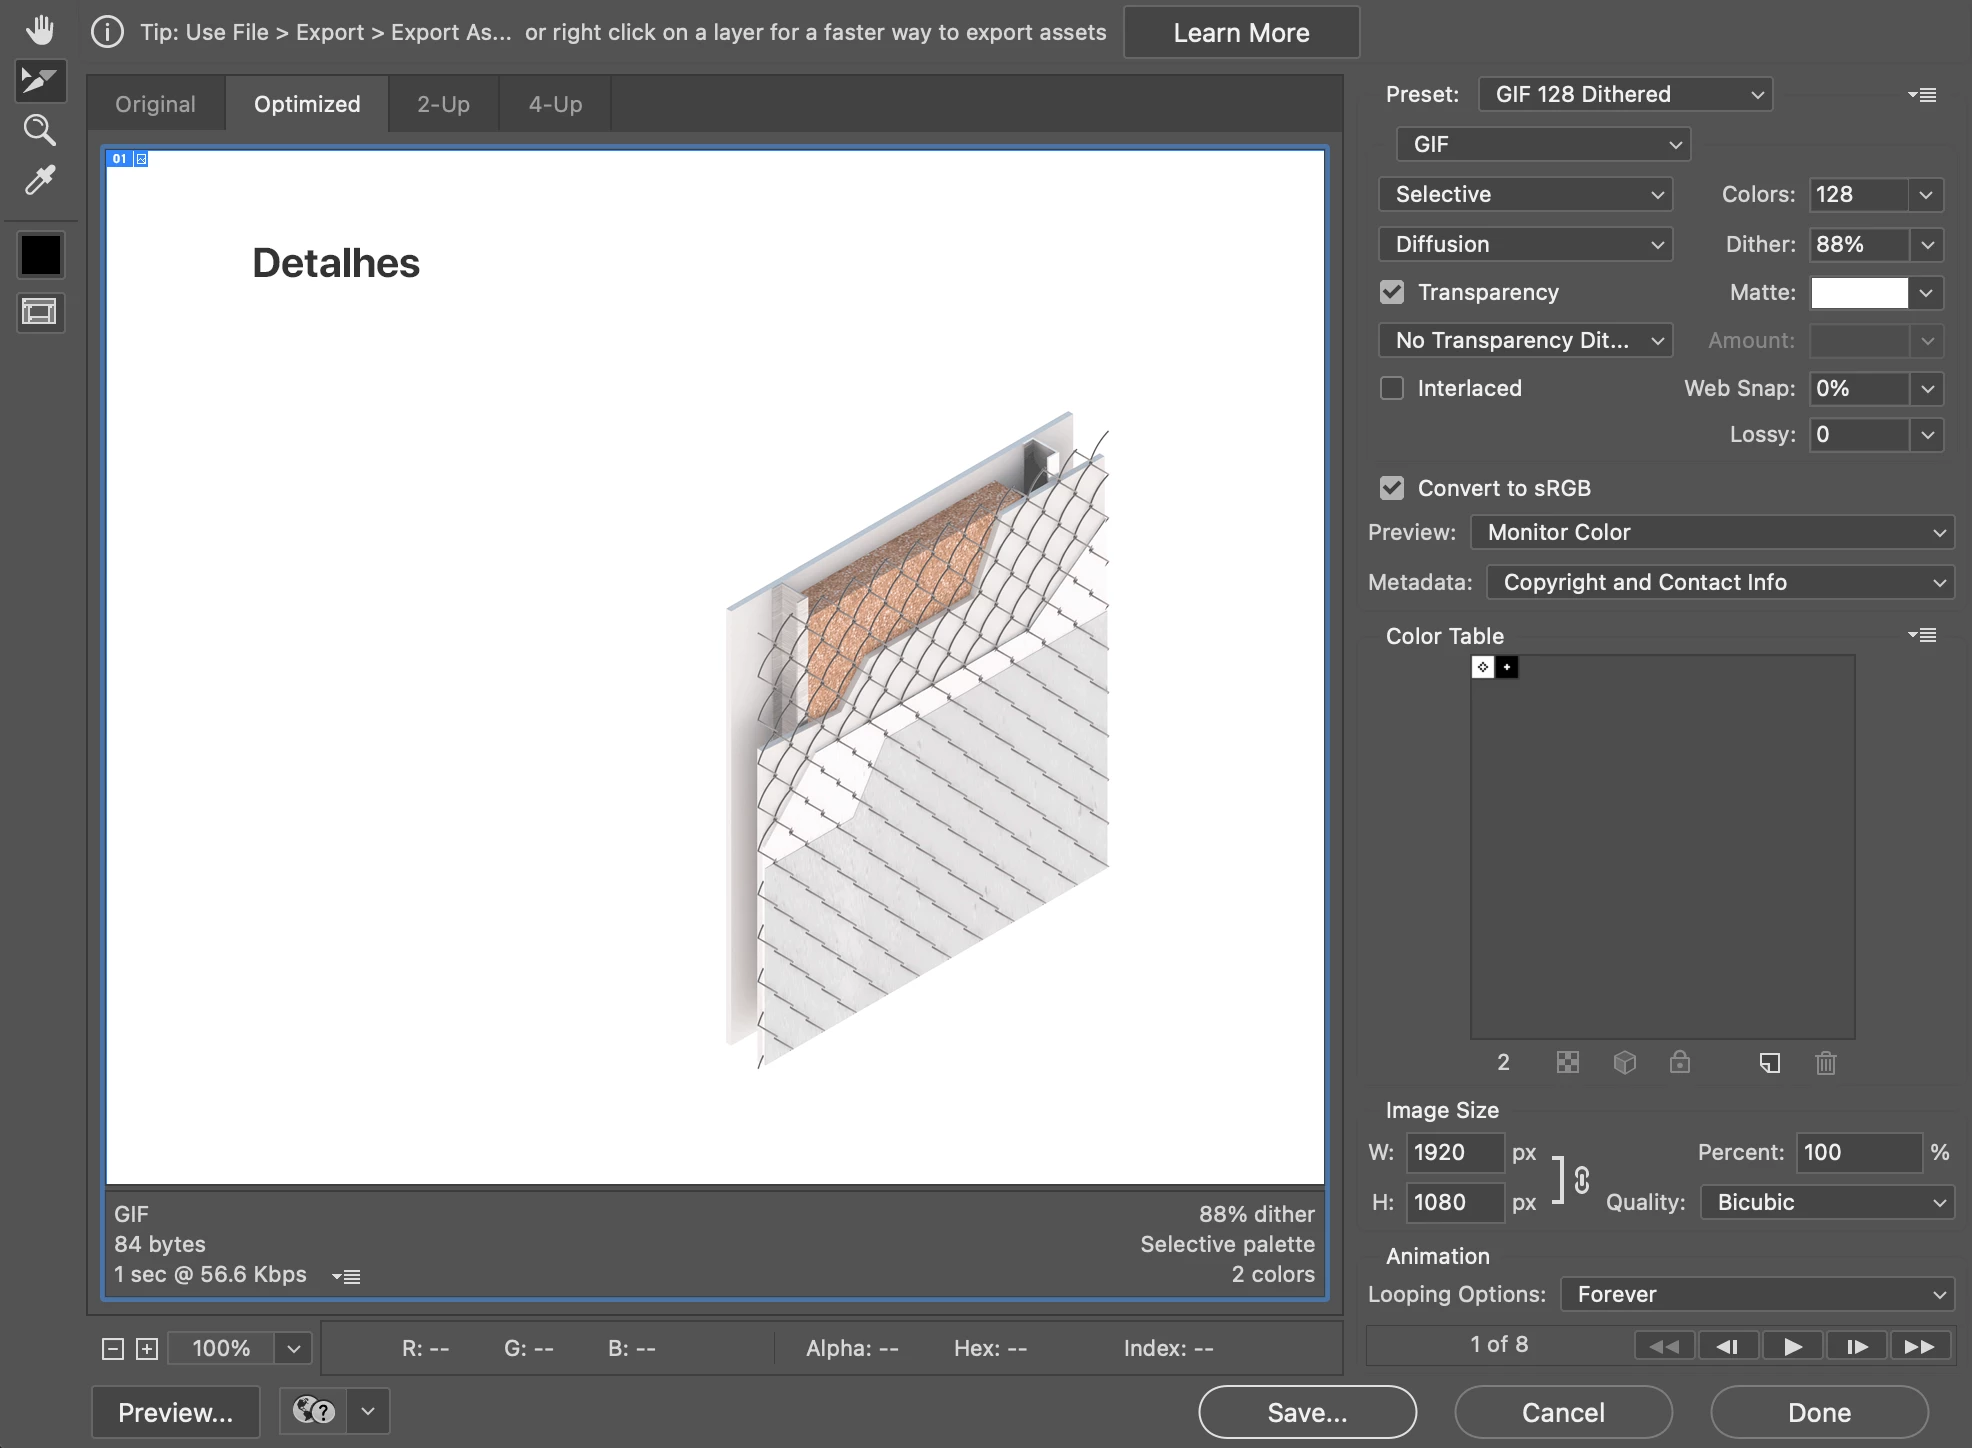Viewport: 1972px width, 1448px height.
Task: Uncheck Convert to sRGB
Action: point(1392,488)
